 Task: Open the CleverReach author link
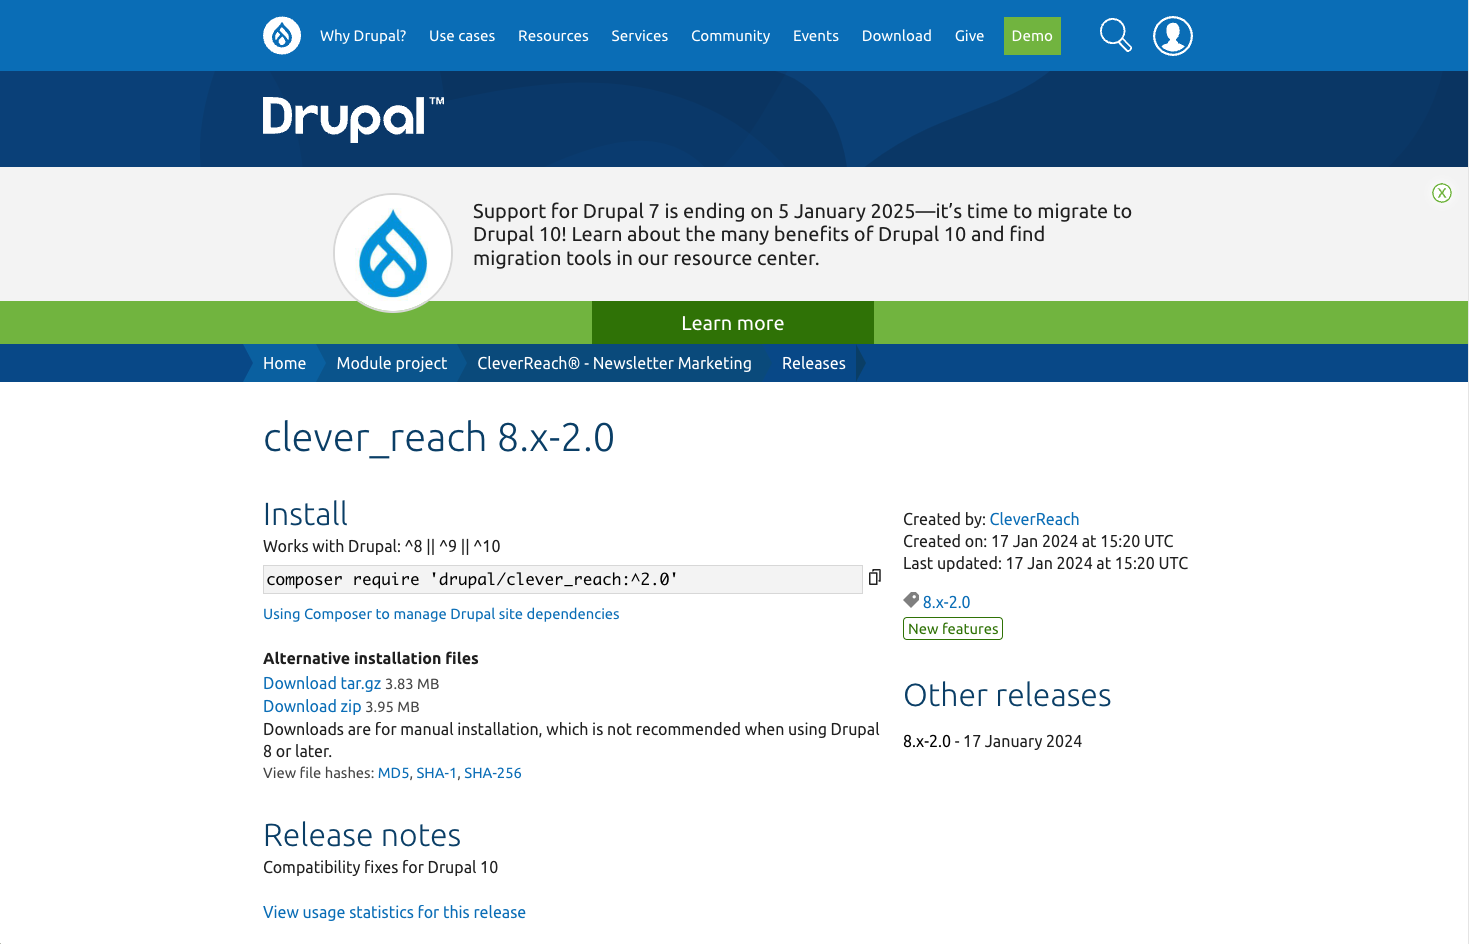pos(1034,519)
